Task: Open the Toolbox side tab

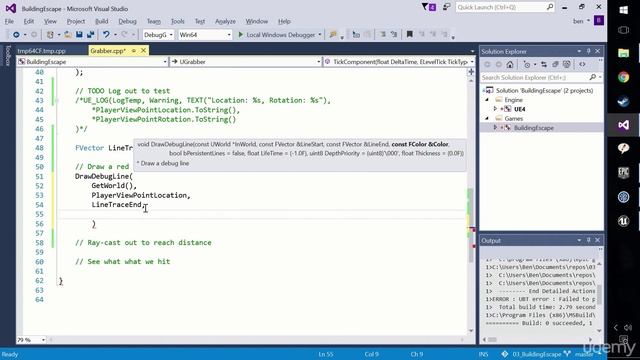Action: click(7, 56)
